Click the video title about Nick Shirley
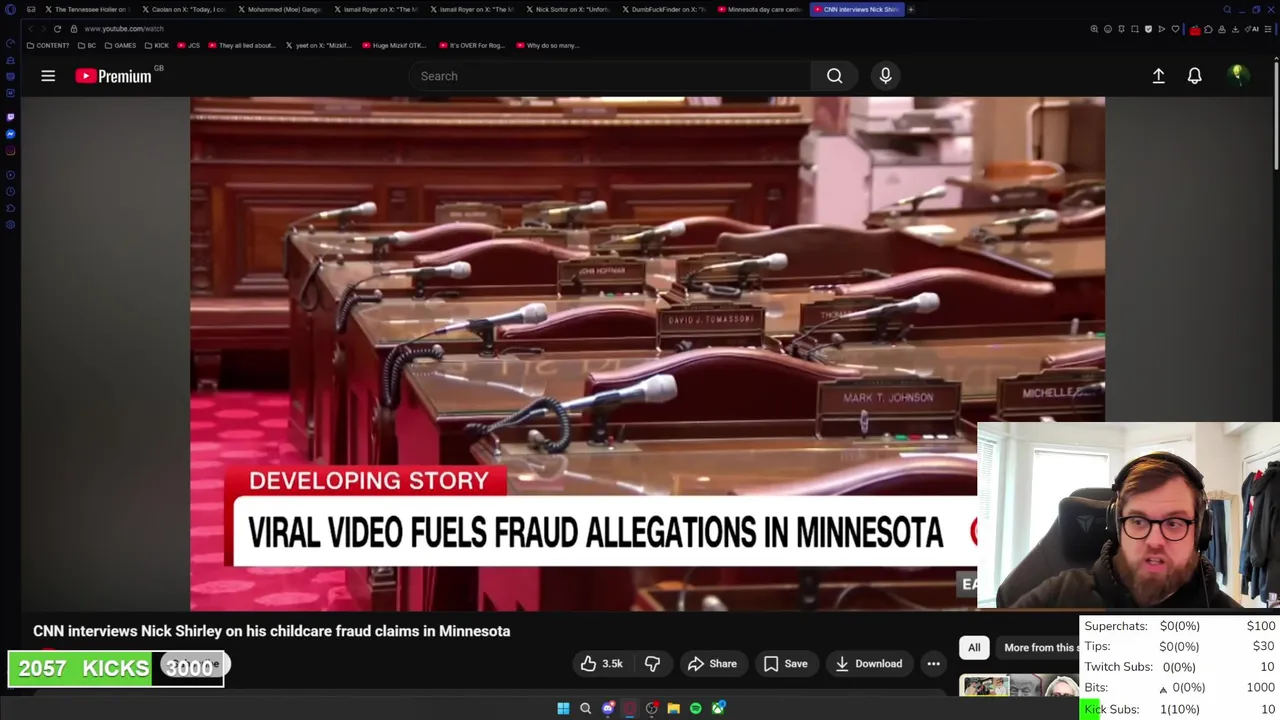The width and height of the screenshot is (1280, 720). (x=272, y=631)
